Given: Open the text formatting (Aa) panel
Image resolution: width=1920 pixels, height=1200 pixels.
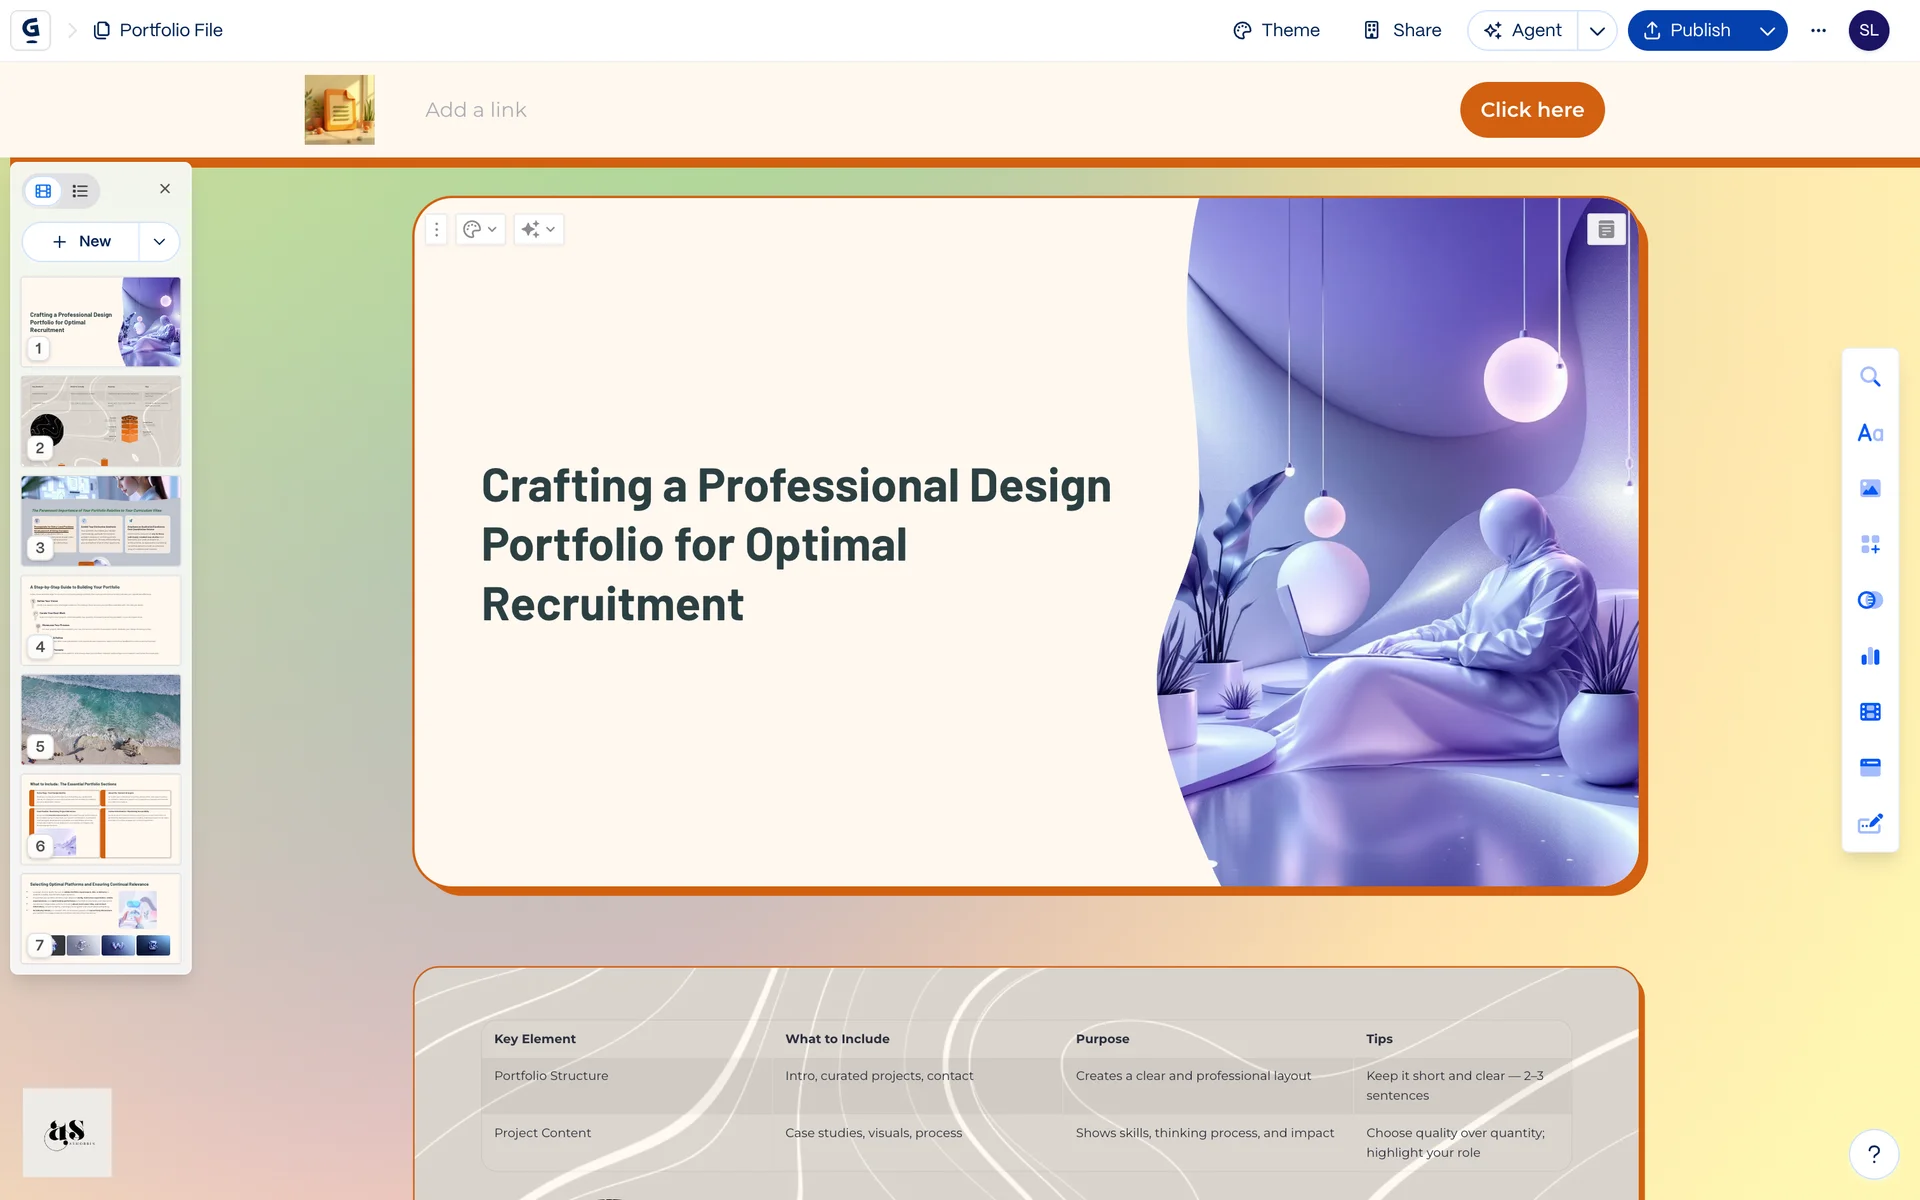Looking at the screenshot, I should [1870, 433].
